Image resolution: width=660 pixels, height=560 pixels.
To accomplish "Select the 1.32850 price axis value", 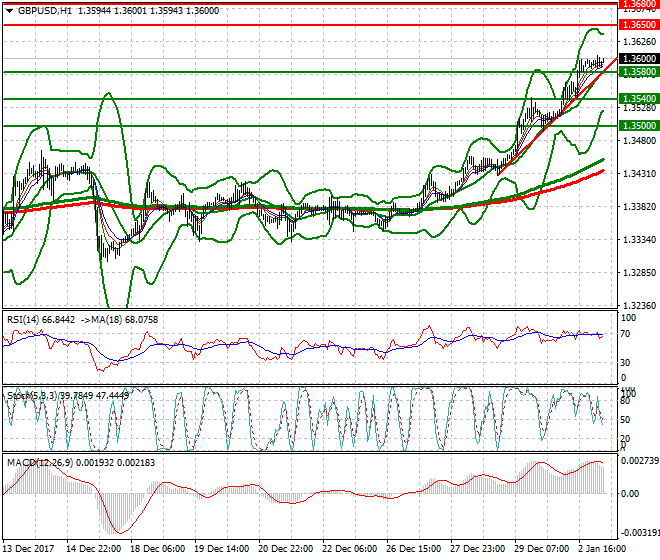I will [x=639, y=272].
